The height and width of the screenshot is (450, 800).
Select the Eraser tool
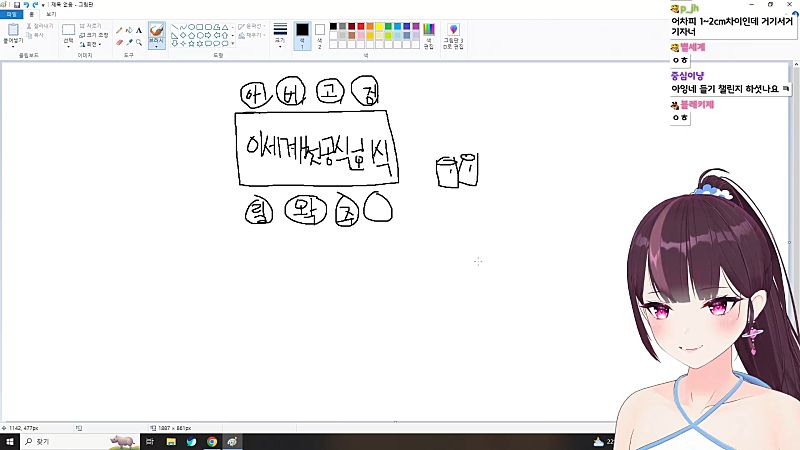tap(118, 42)
